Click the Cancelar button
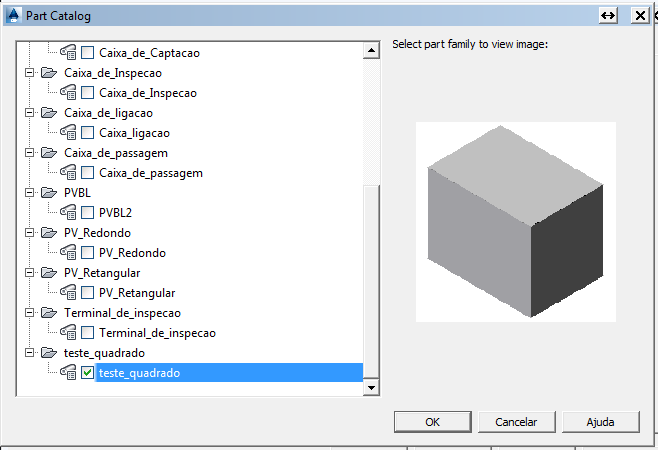This screenshot has height=450, width=658. (517, 422)
